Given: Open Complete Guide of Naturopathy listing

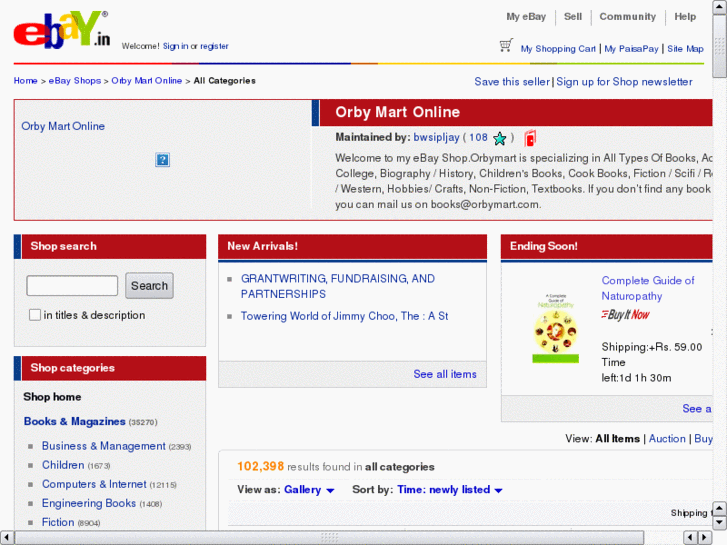Looking at the screenshot, I should point(648,288).
